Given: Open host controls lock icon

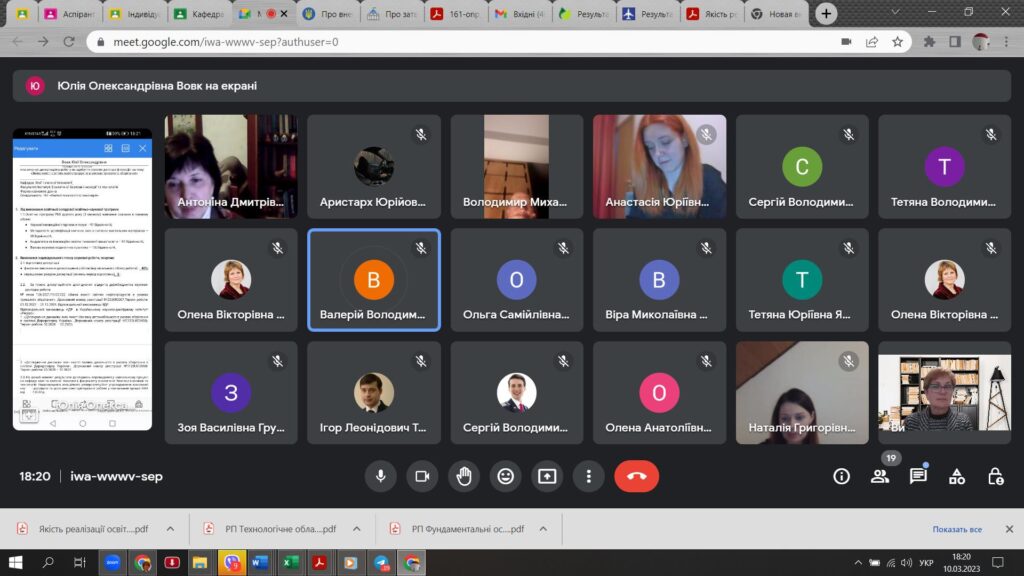Looking at the screenshot, I should click(995, 476).
